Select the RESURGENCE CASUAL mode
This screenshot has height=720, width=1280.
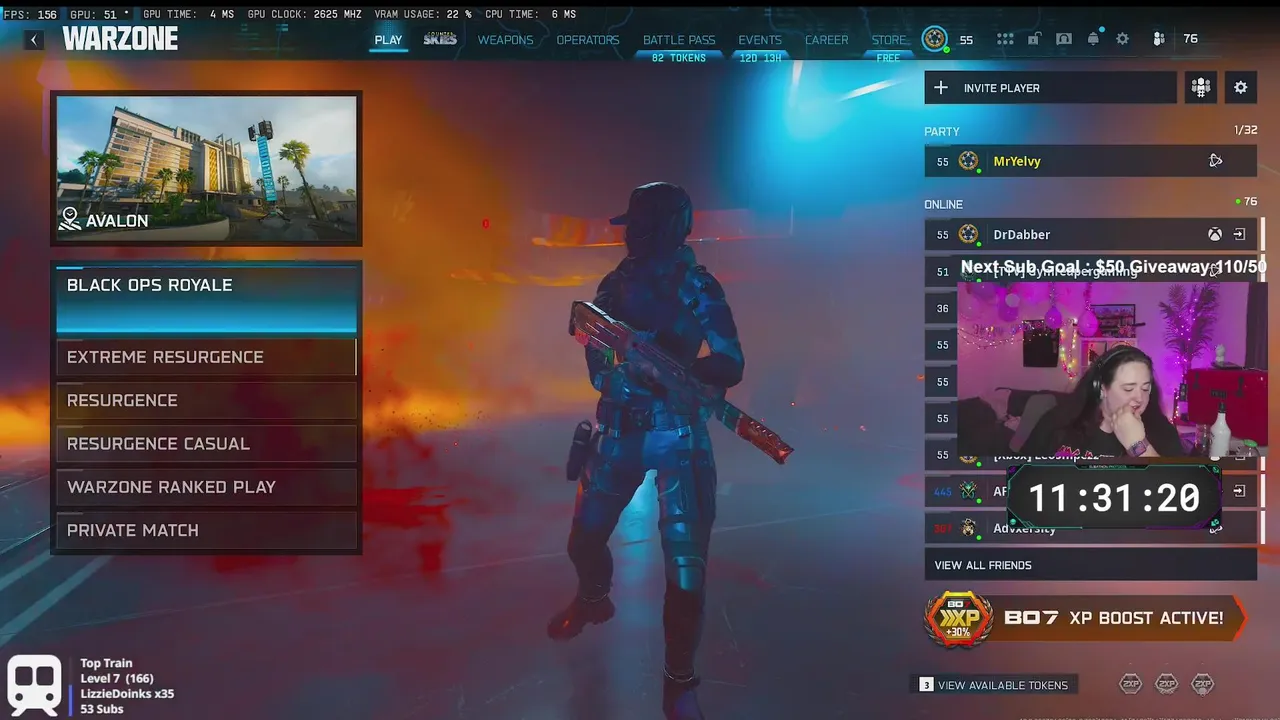[x=206, y=443]
